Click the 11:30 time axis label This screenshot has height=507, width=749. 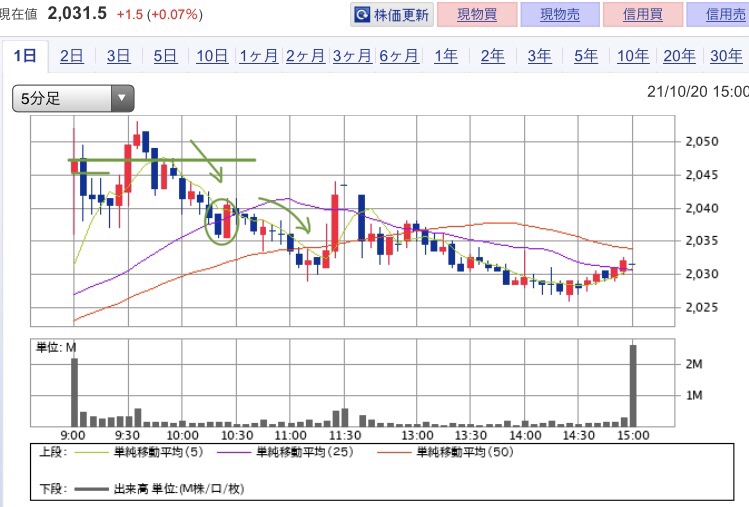click(345, 435)
